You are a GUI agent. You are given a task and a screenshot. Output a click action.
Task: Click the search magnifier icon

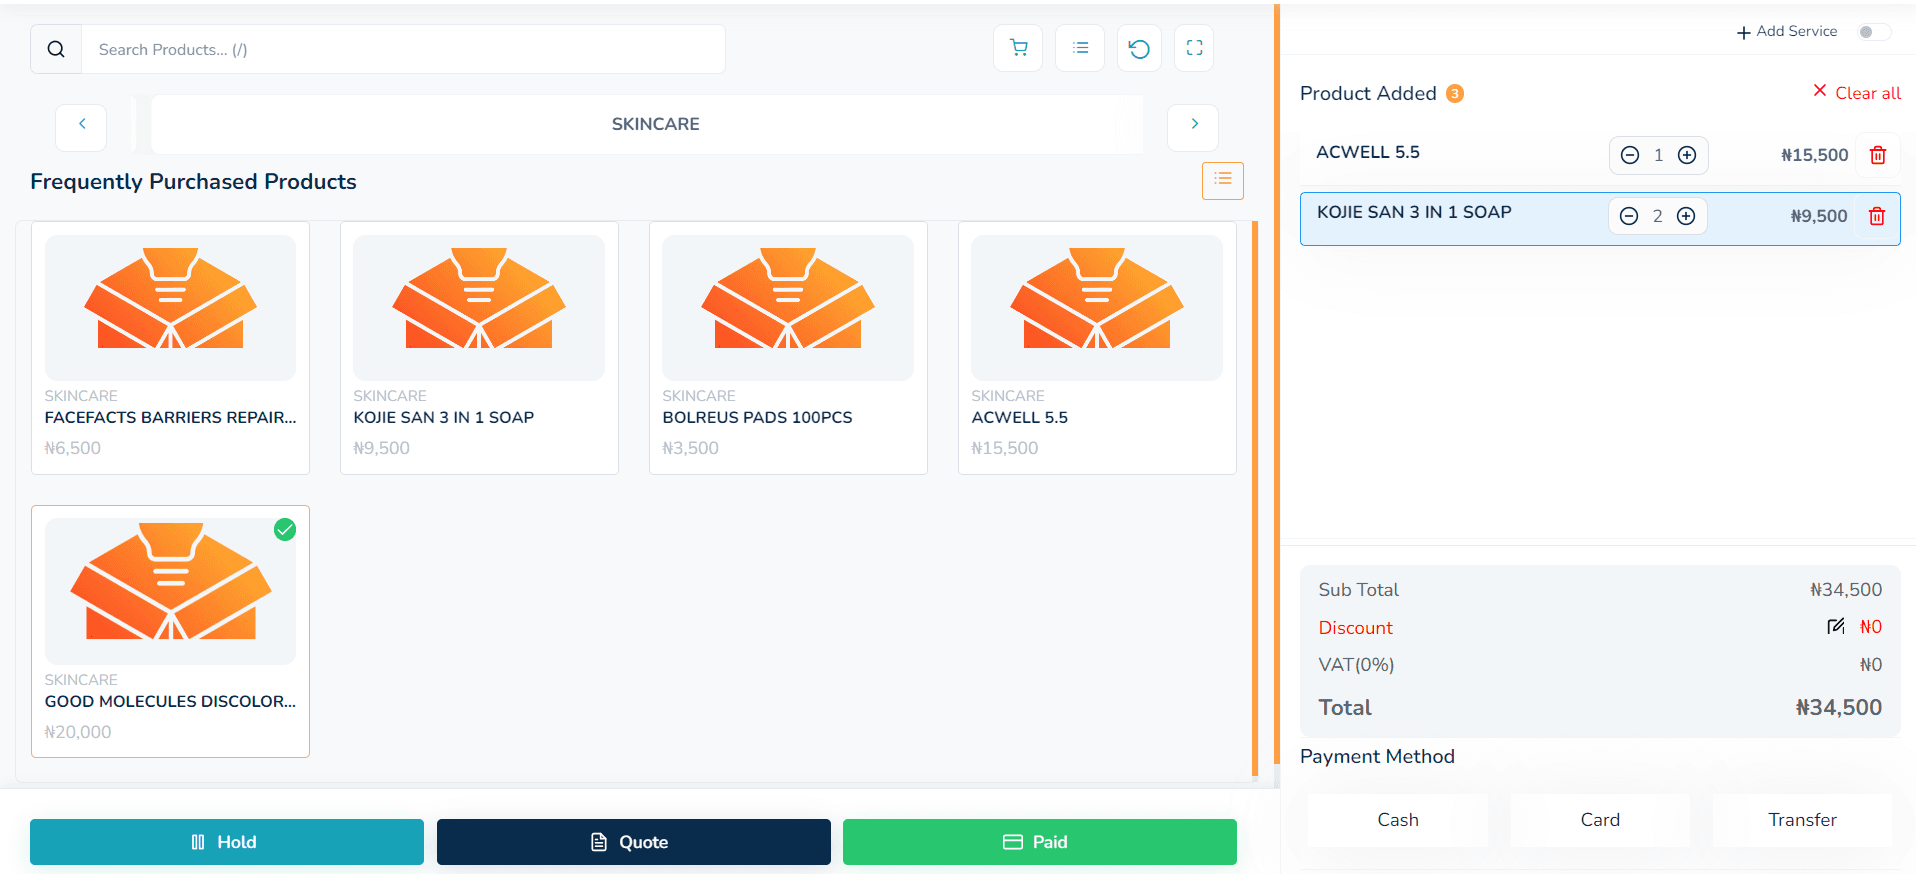click(56, 49)
